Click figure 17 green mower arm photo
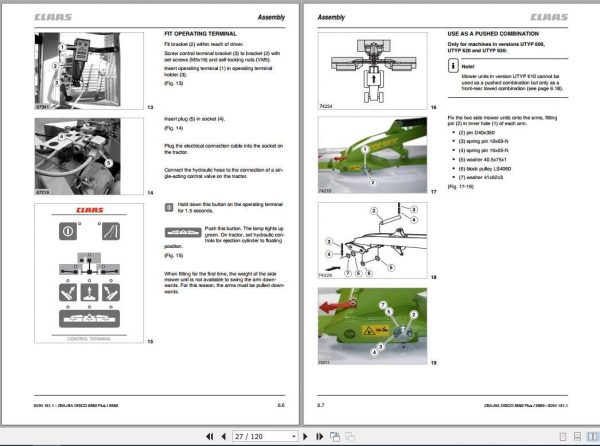This screenshot has width=600, height=446. 373,155
